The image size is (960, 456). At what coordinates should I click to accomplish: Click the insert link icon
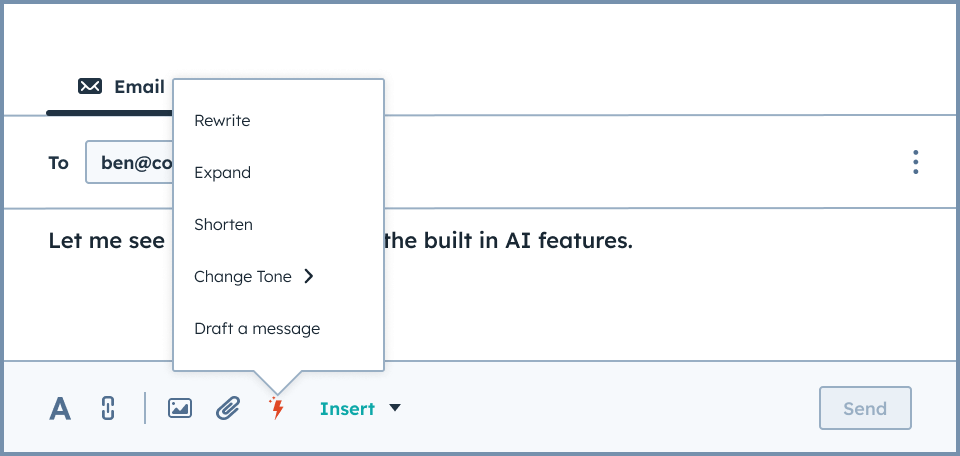point(109,408)
